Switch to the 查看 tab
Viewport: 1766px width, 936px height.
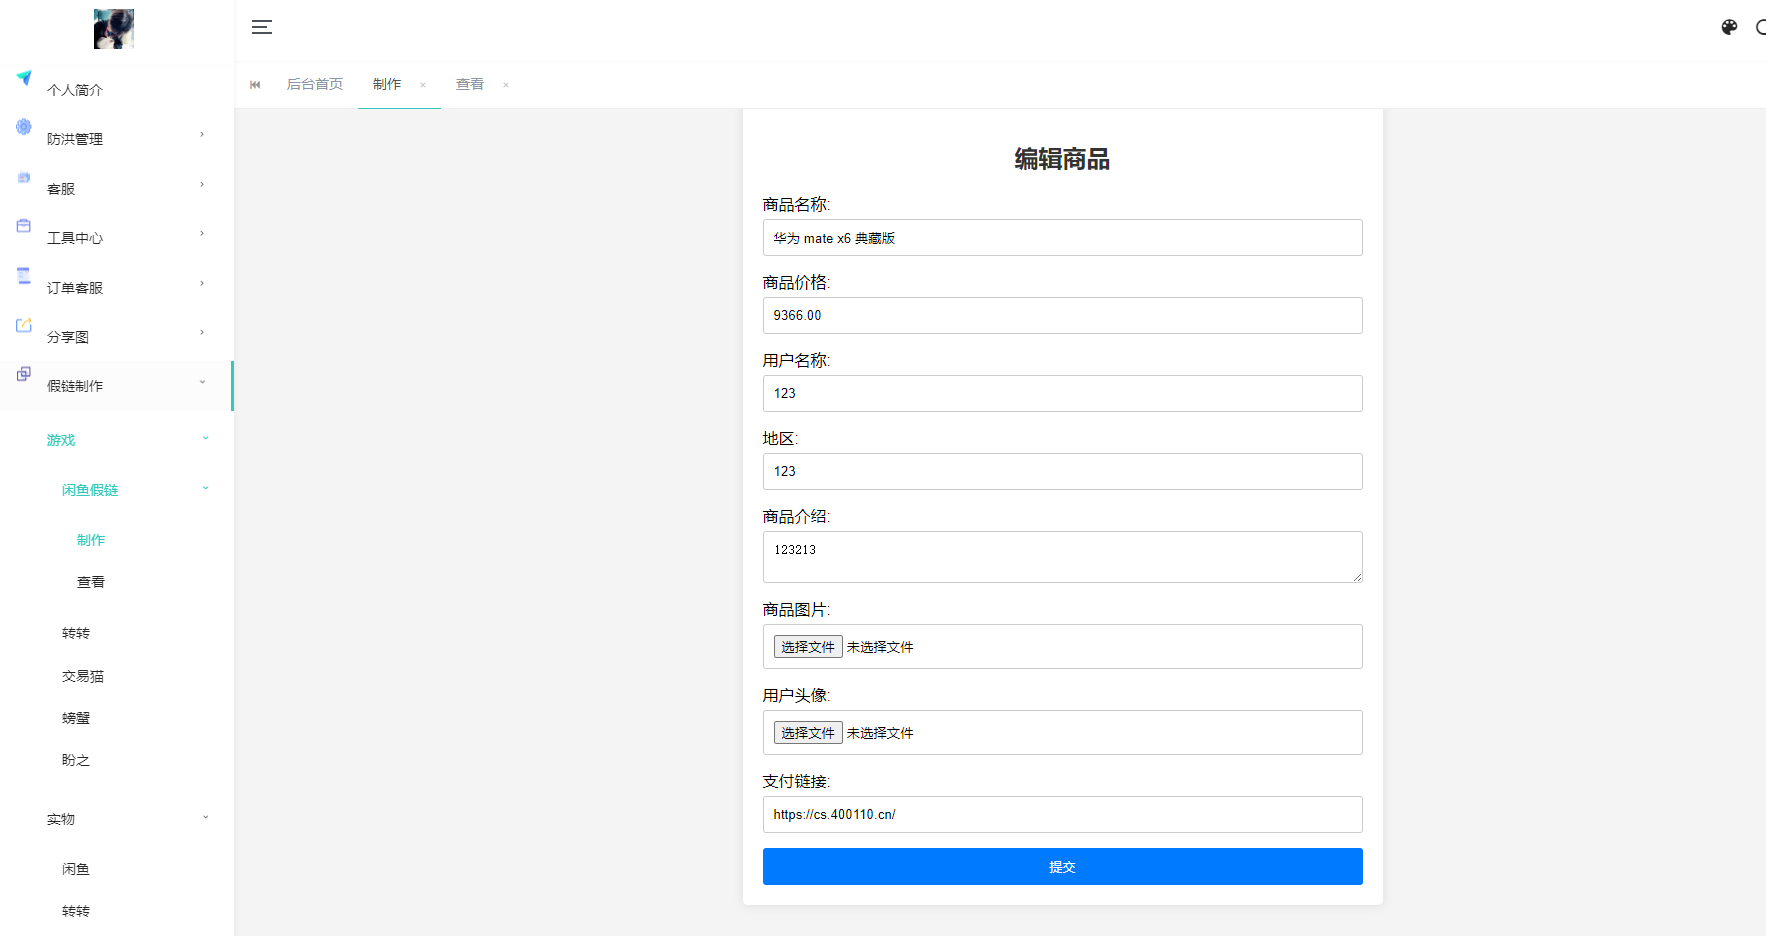[x=470, y=85]
